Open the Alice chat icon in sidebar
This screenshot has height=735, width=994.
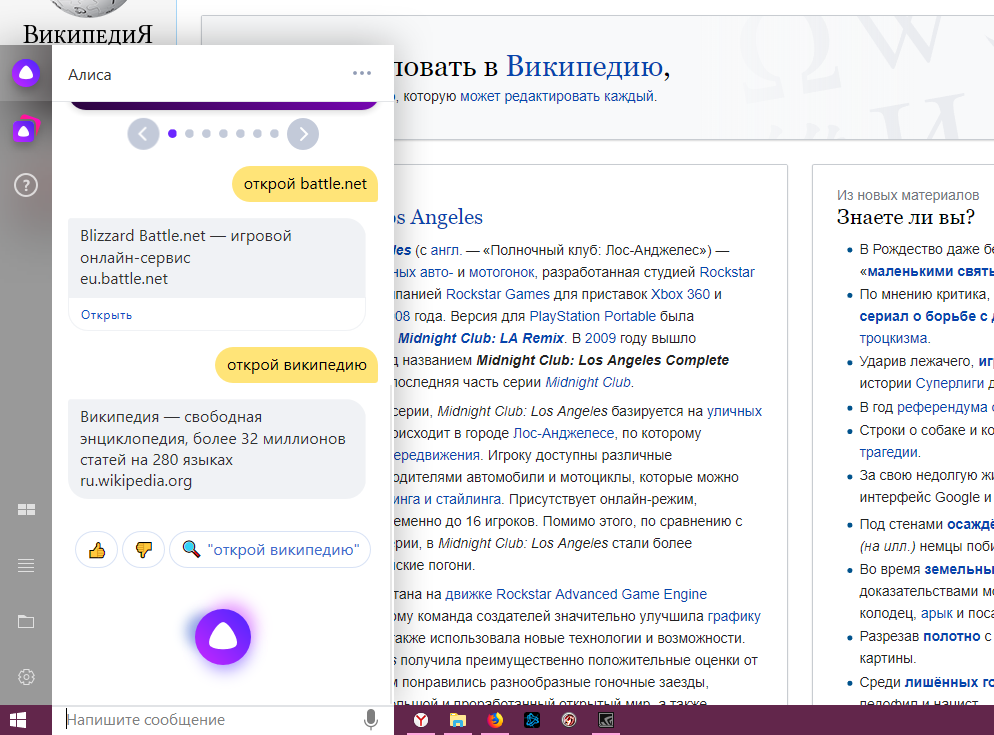pyautogui.click(x=26, y=73)
